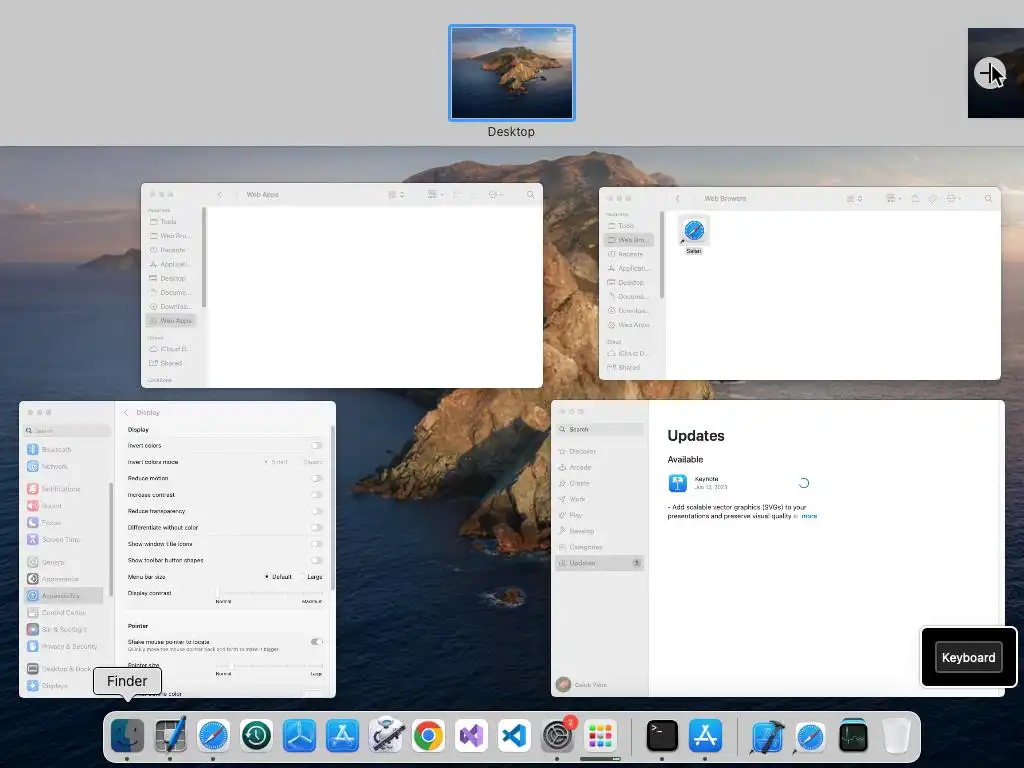Select Tools in Web Apps window sidebar
1024x768 pixels.
click(x=170, y=221)
